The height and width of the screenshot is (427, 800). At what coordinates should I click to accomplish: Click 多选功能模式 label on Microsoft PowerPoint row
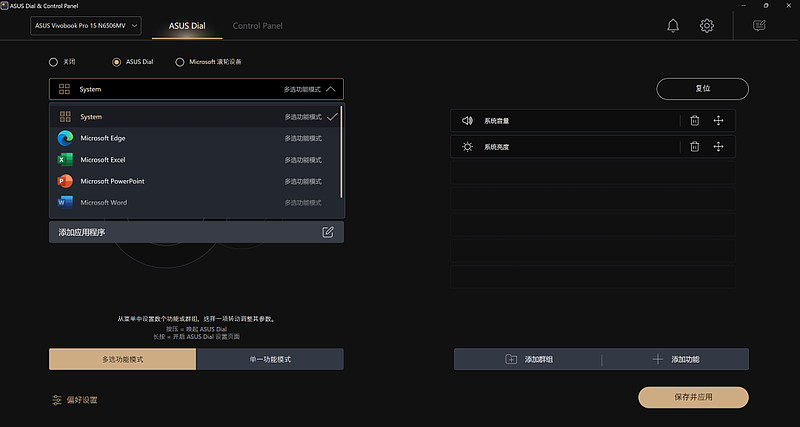pos(303,181)
